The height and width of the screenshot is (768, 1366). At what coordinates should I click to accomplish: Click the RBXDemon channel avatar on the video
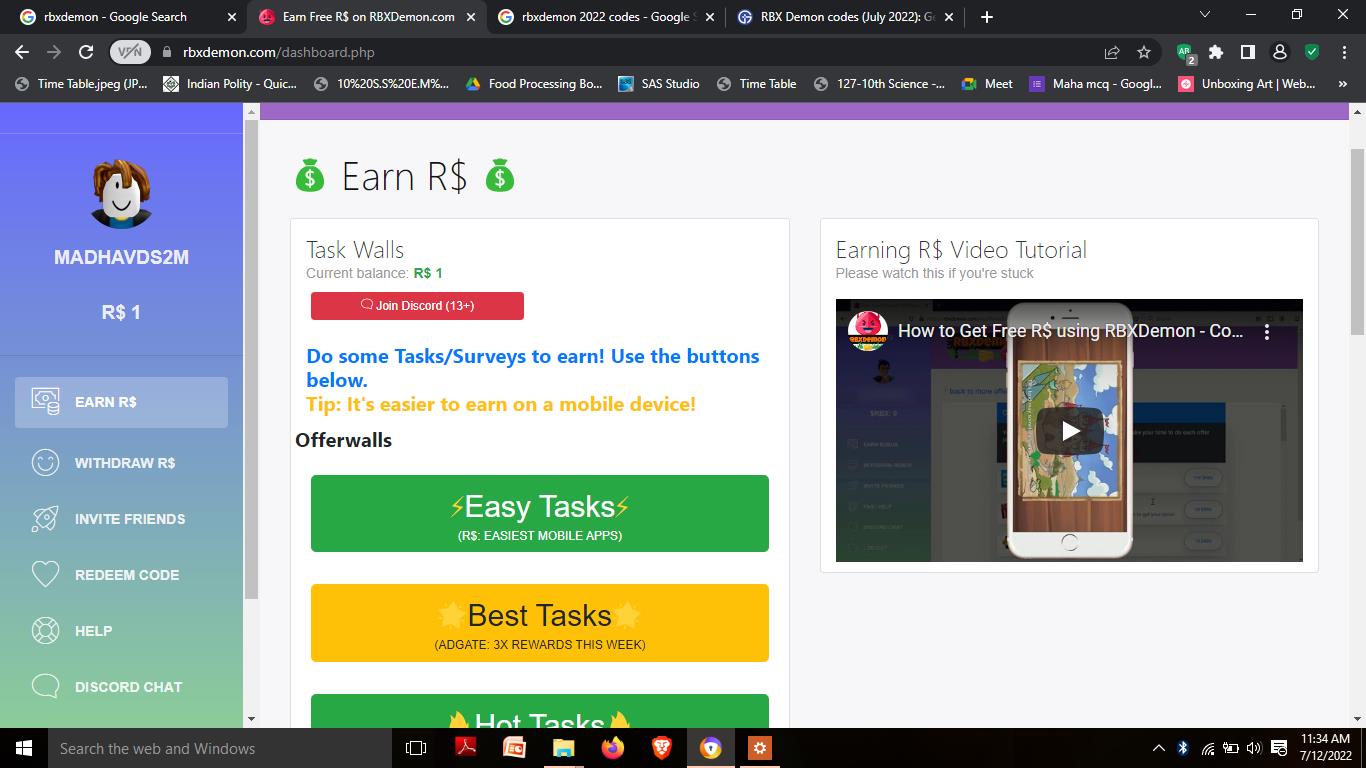tap(868, 330)
